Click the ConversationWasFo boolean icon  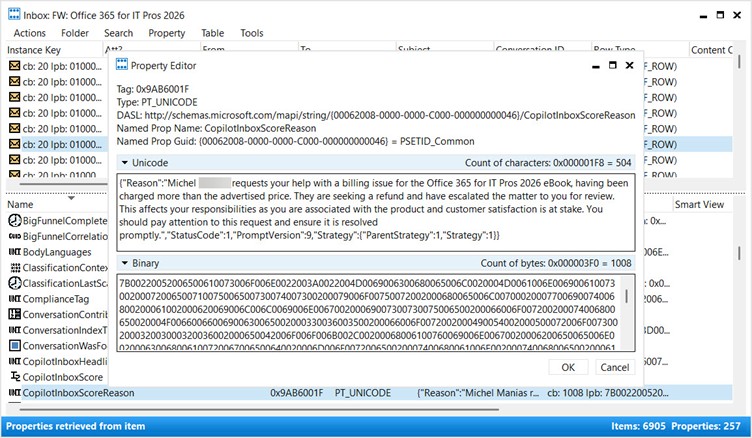coord(15,345)
